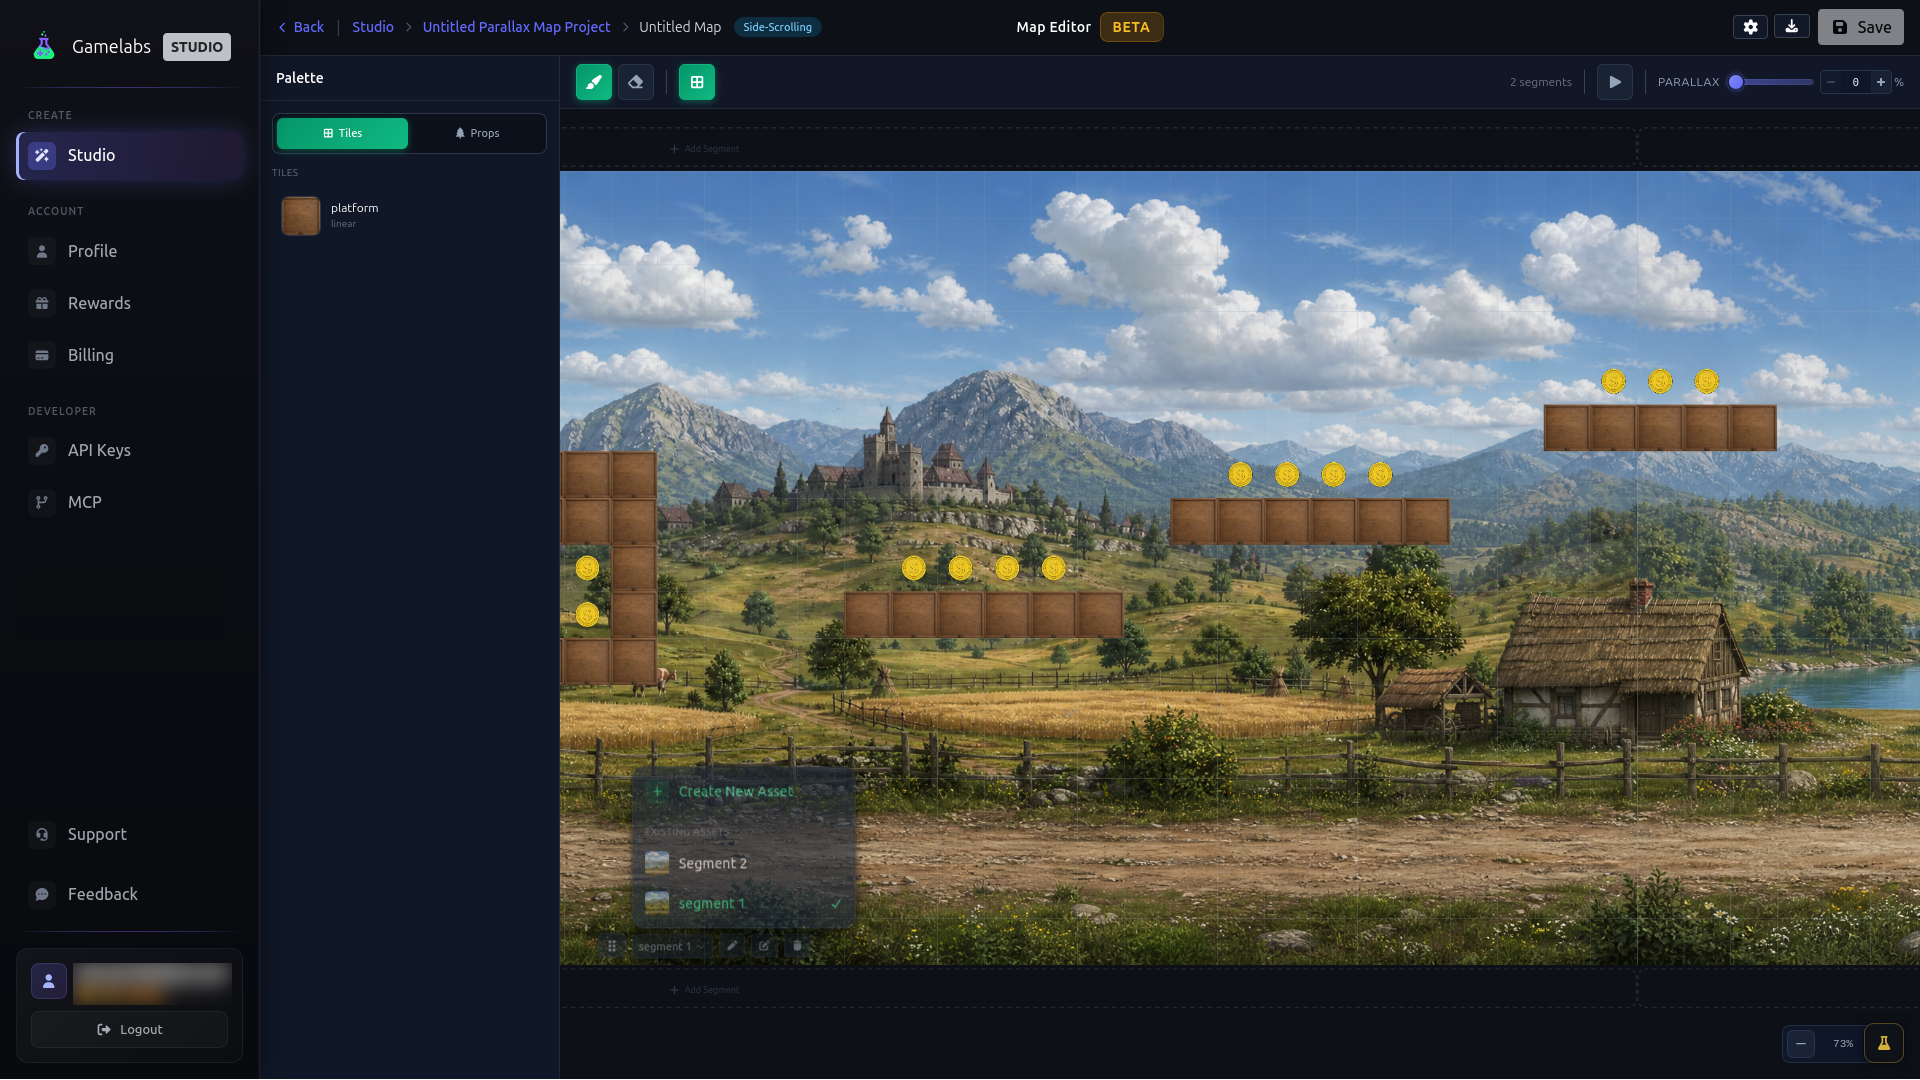This screenshot has width=1920, height=1080.
Task: Open map settings gear icon
Action: [1750, 27]
